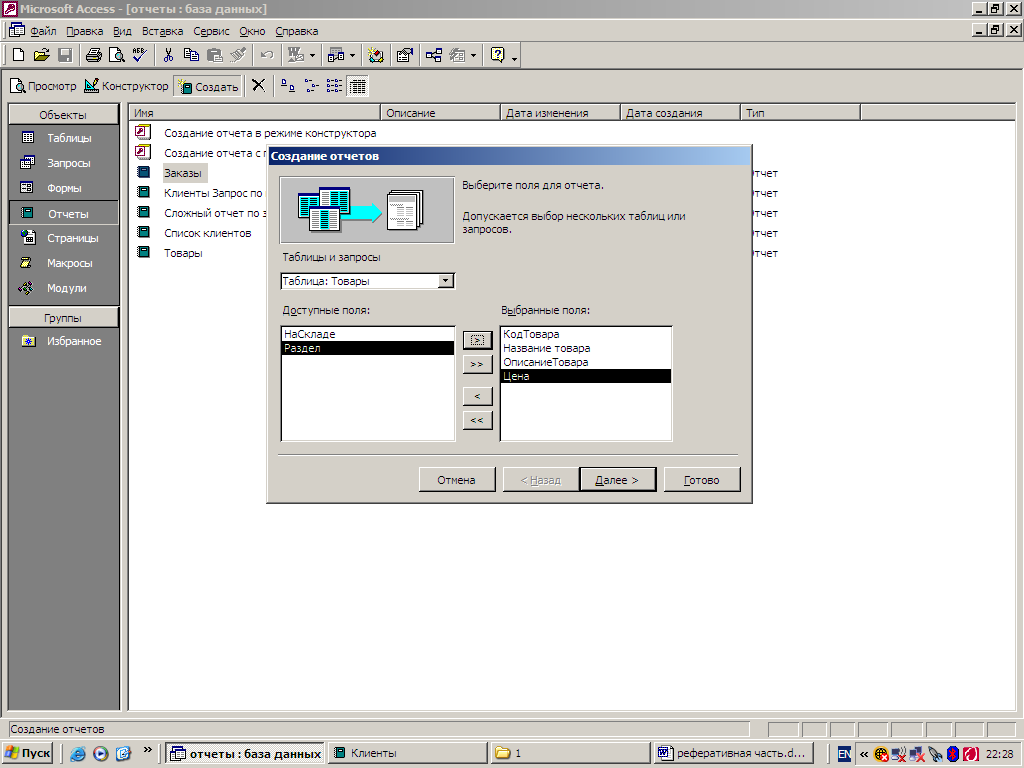The image size is (1024, 768).
Task: Click Просмотр in database window toolbar
Action: click(43, 86)
